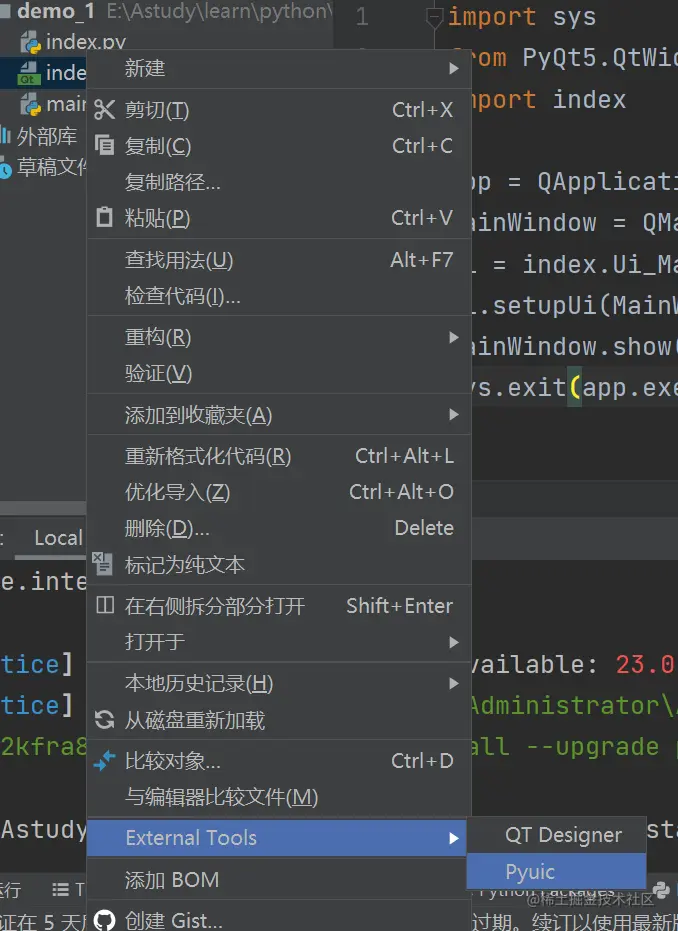Viewport: 678px width, 931px height.
Task: Click the split-right panel icon
Action: point(105,605)
